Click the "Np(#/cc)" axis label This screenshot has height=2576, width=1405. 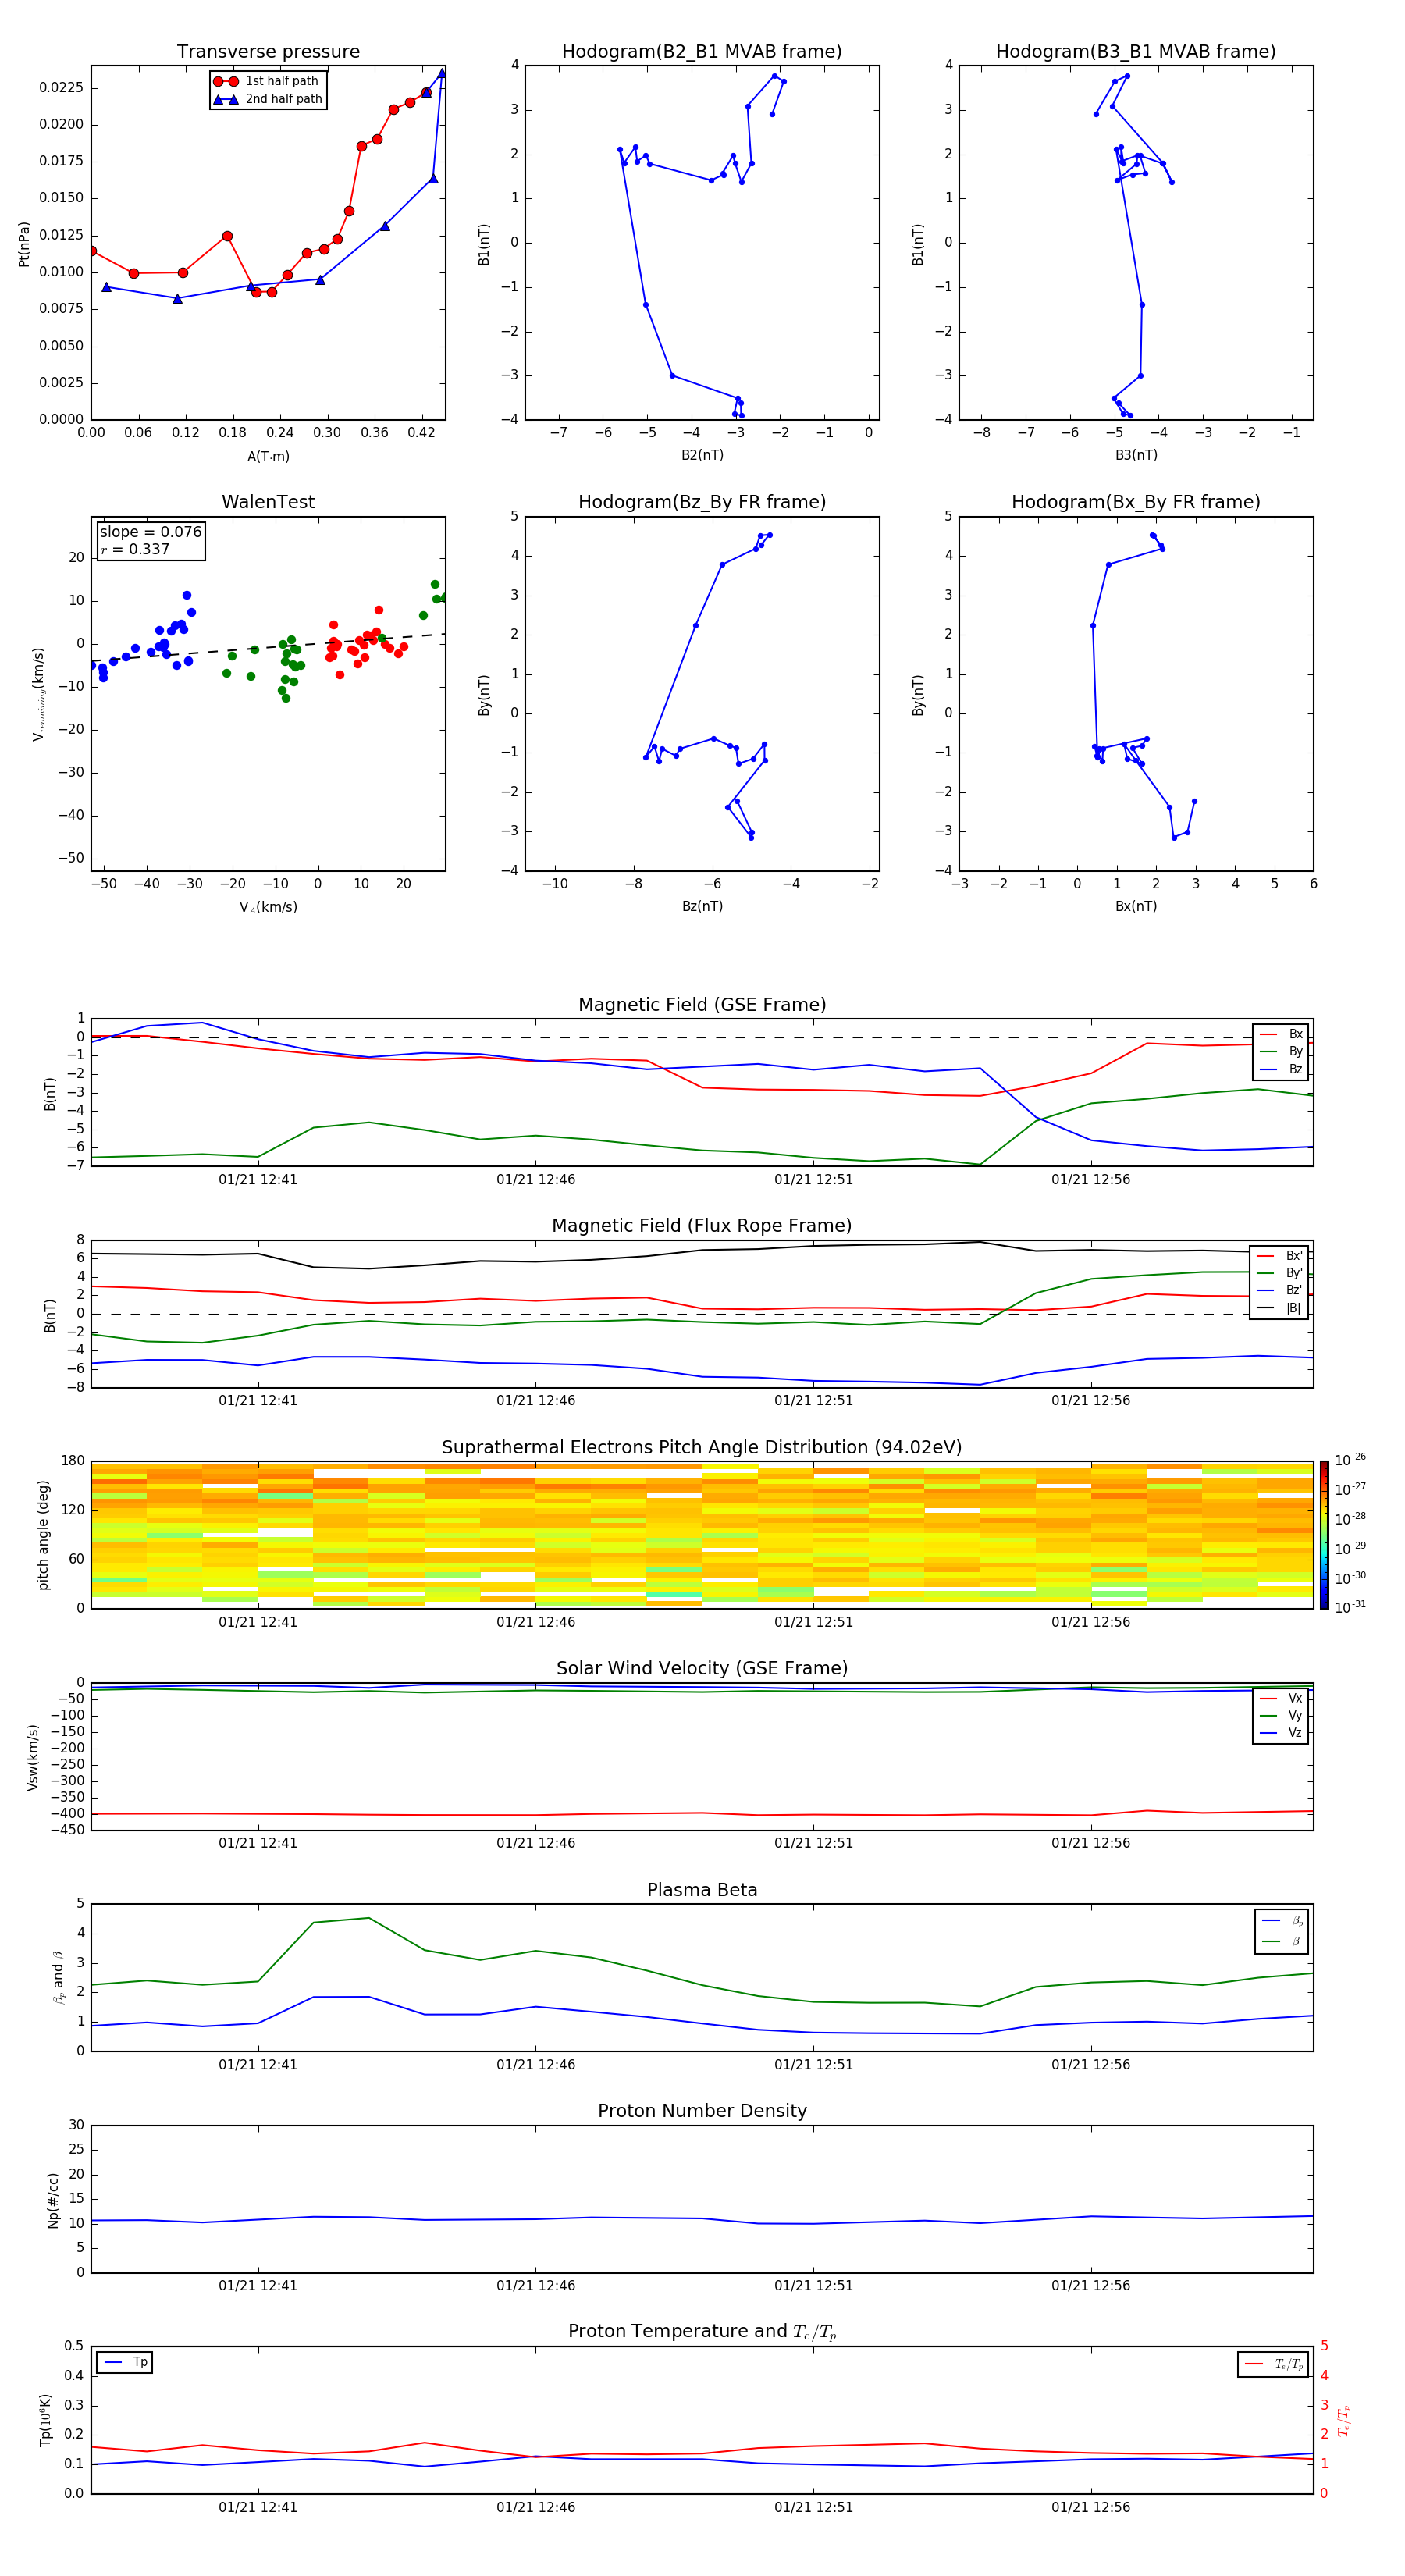click(x=53, y=2200)
